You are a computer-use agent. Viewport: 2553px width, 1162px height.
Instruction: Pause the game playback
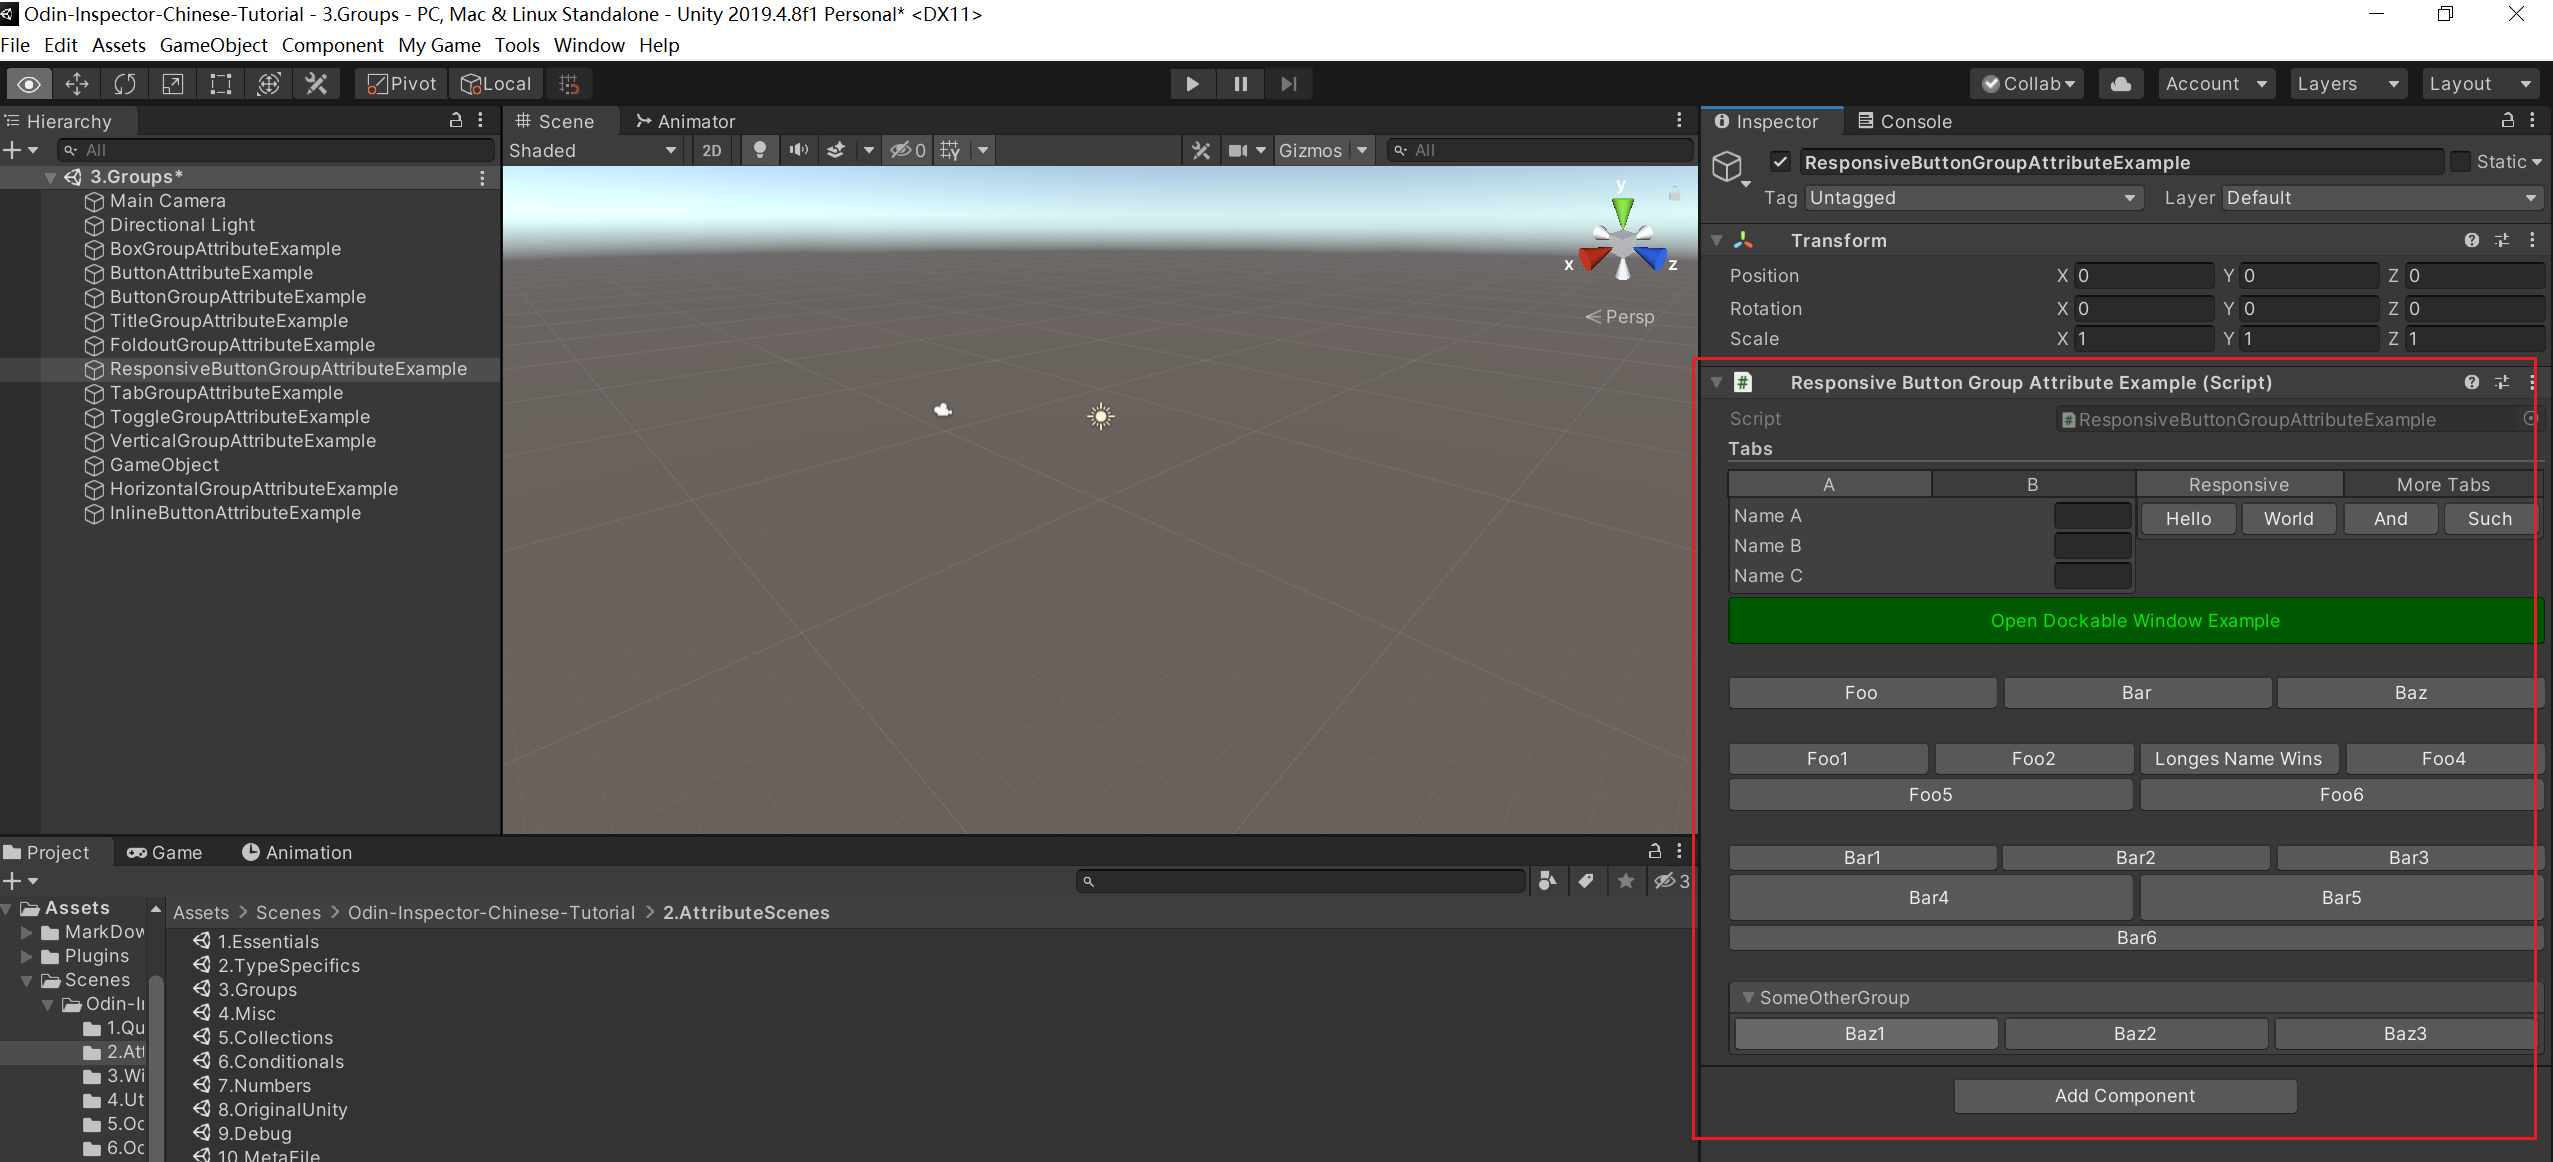(1240, 84)
